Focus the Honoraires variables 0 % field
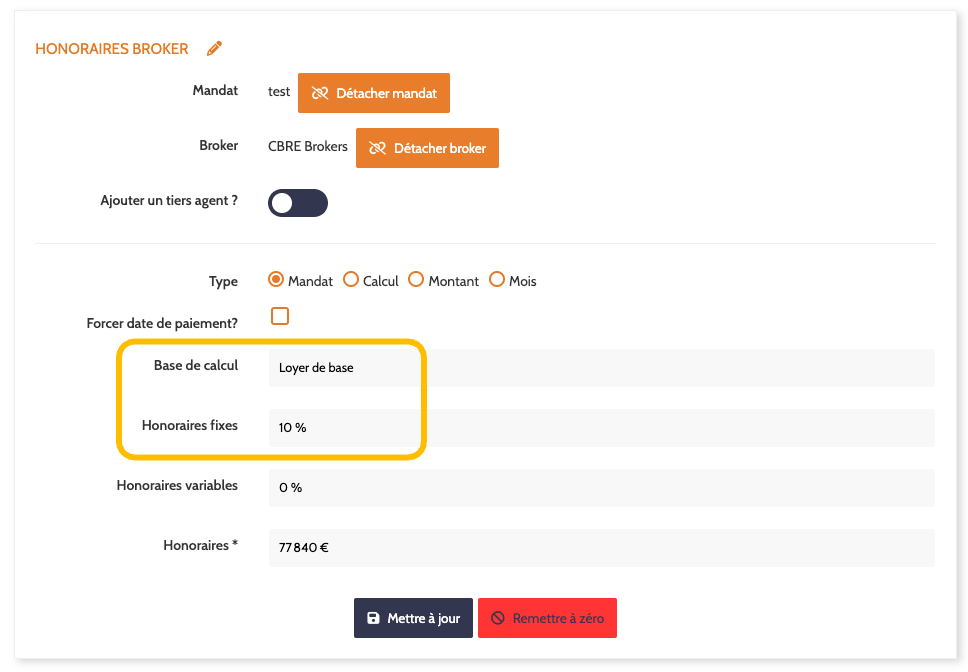 600,487
